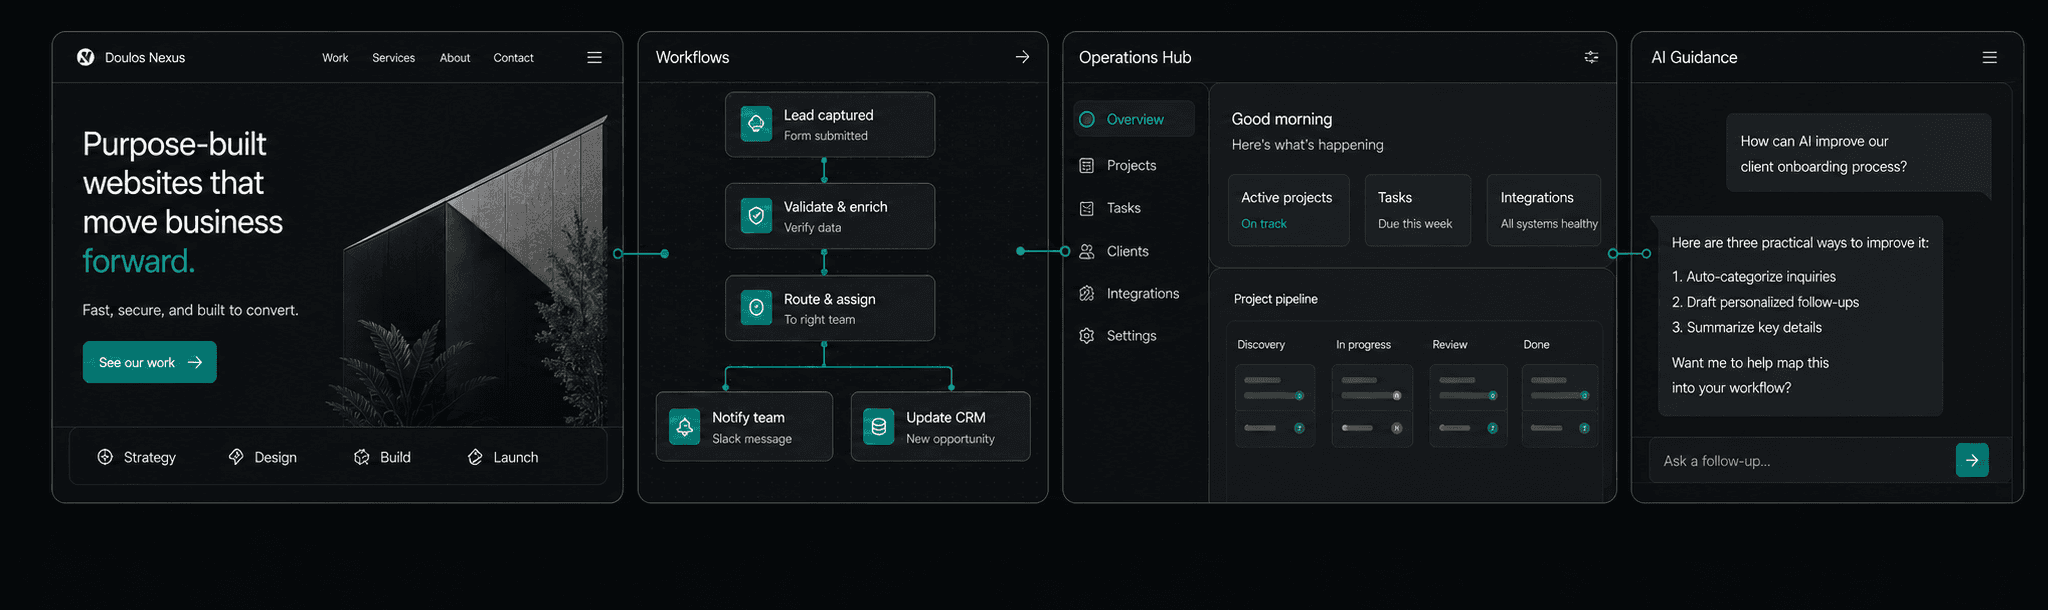Open the hamburger menu in Doulos Nexus panel

594,57
